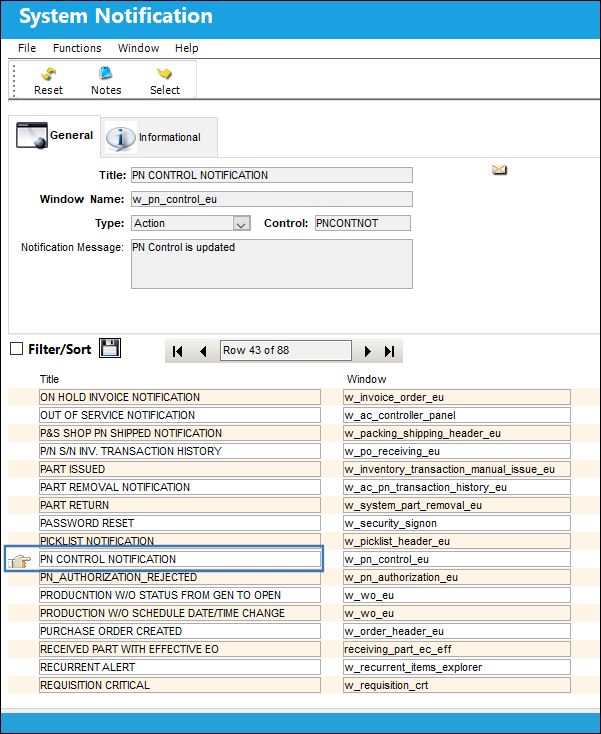Select PN CONTROL NOTIFICATION list row
The image size is (601, 734).
(180, 559)
